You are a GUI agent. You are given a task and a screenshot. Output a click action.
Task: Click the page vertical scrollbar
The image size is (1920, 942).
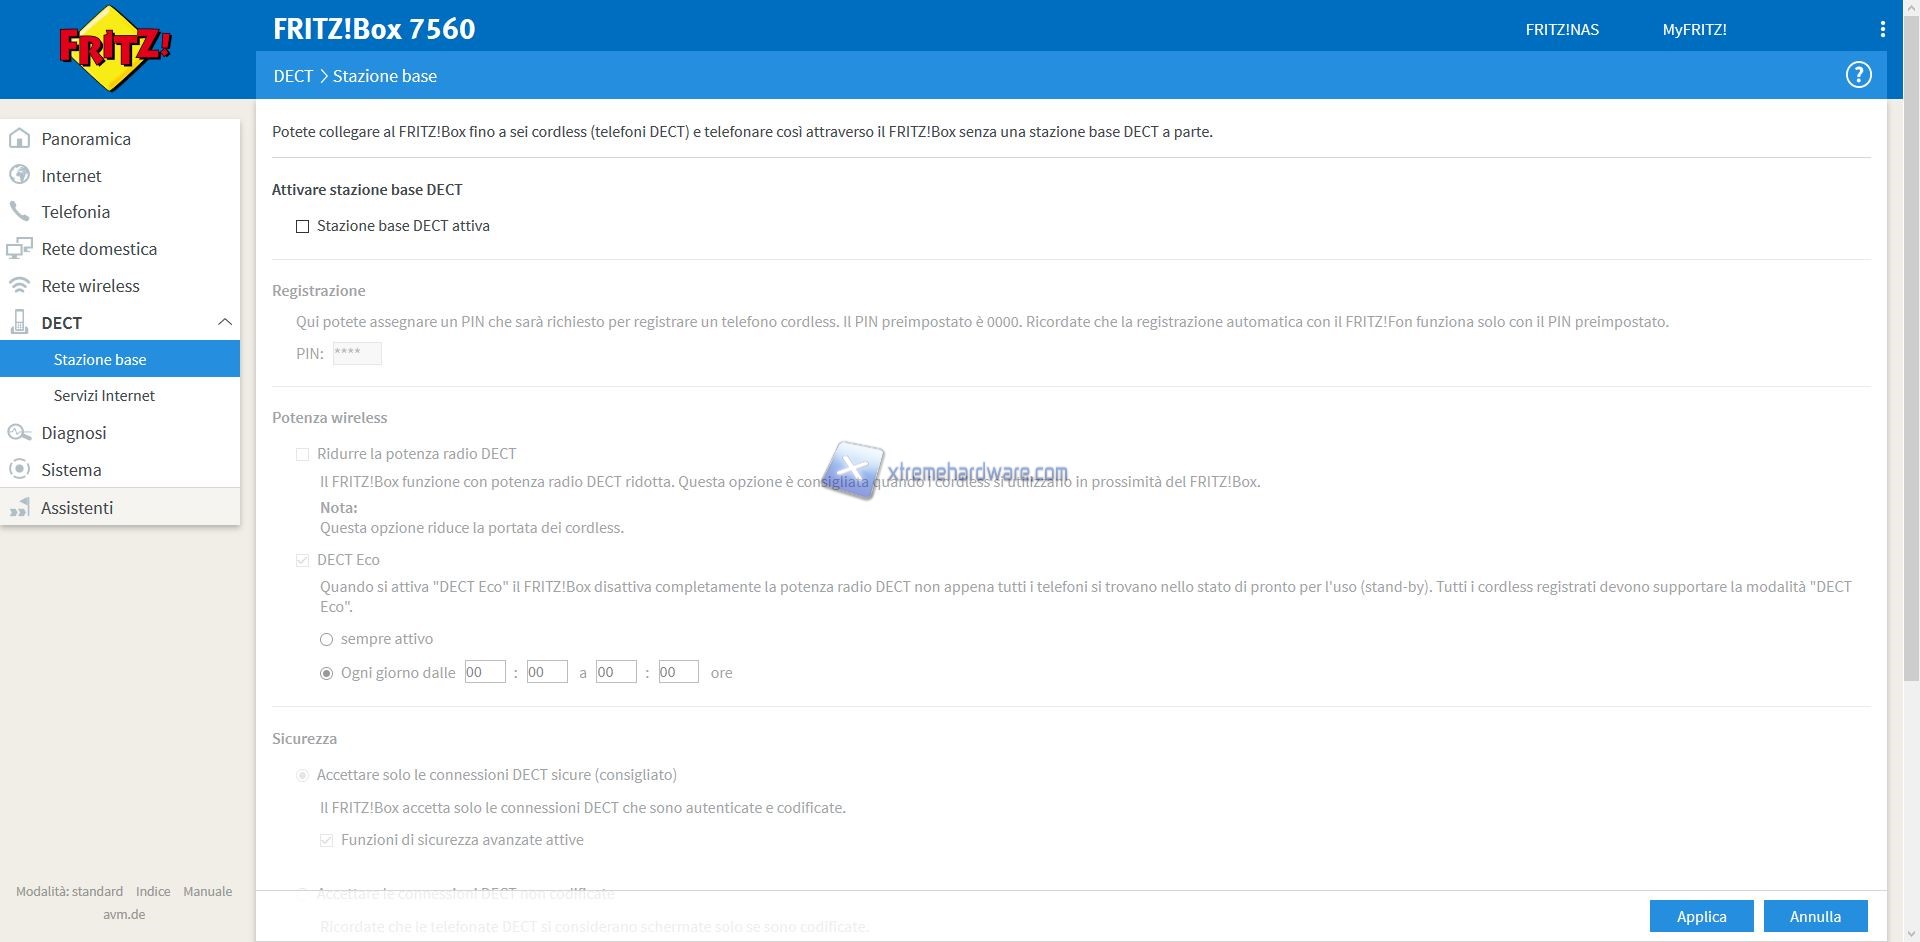click(x=1910, y=400)
